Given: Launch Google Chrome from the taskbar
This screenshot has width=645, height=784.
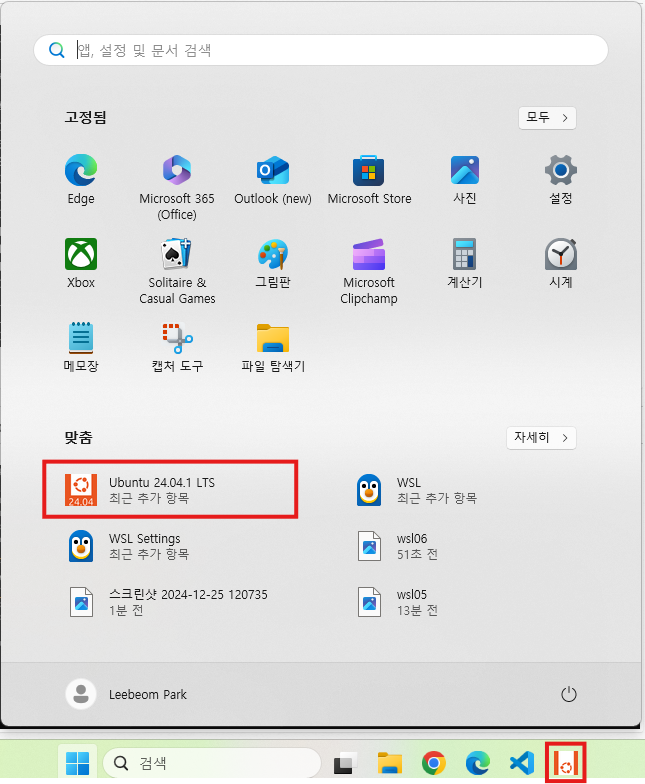Looking at the screenshot, I should pos(434,763).
